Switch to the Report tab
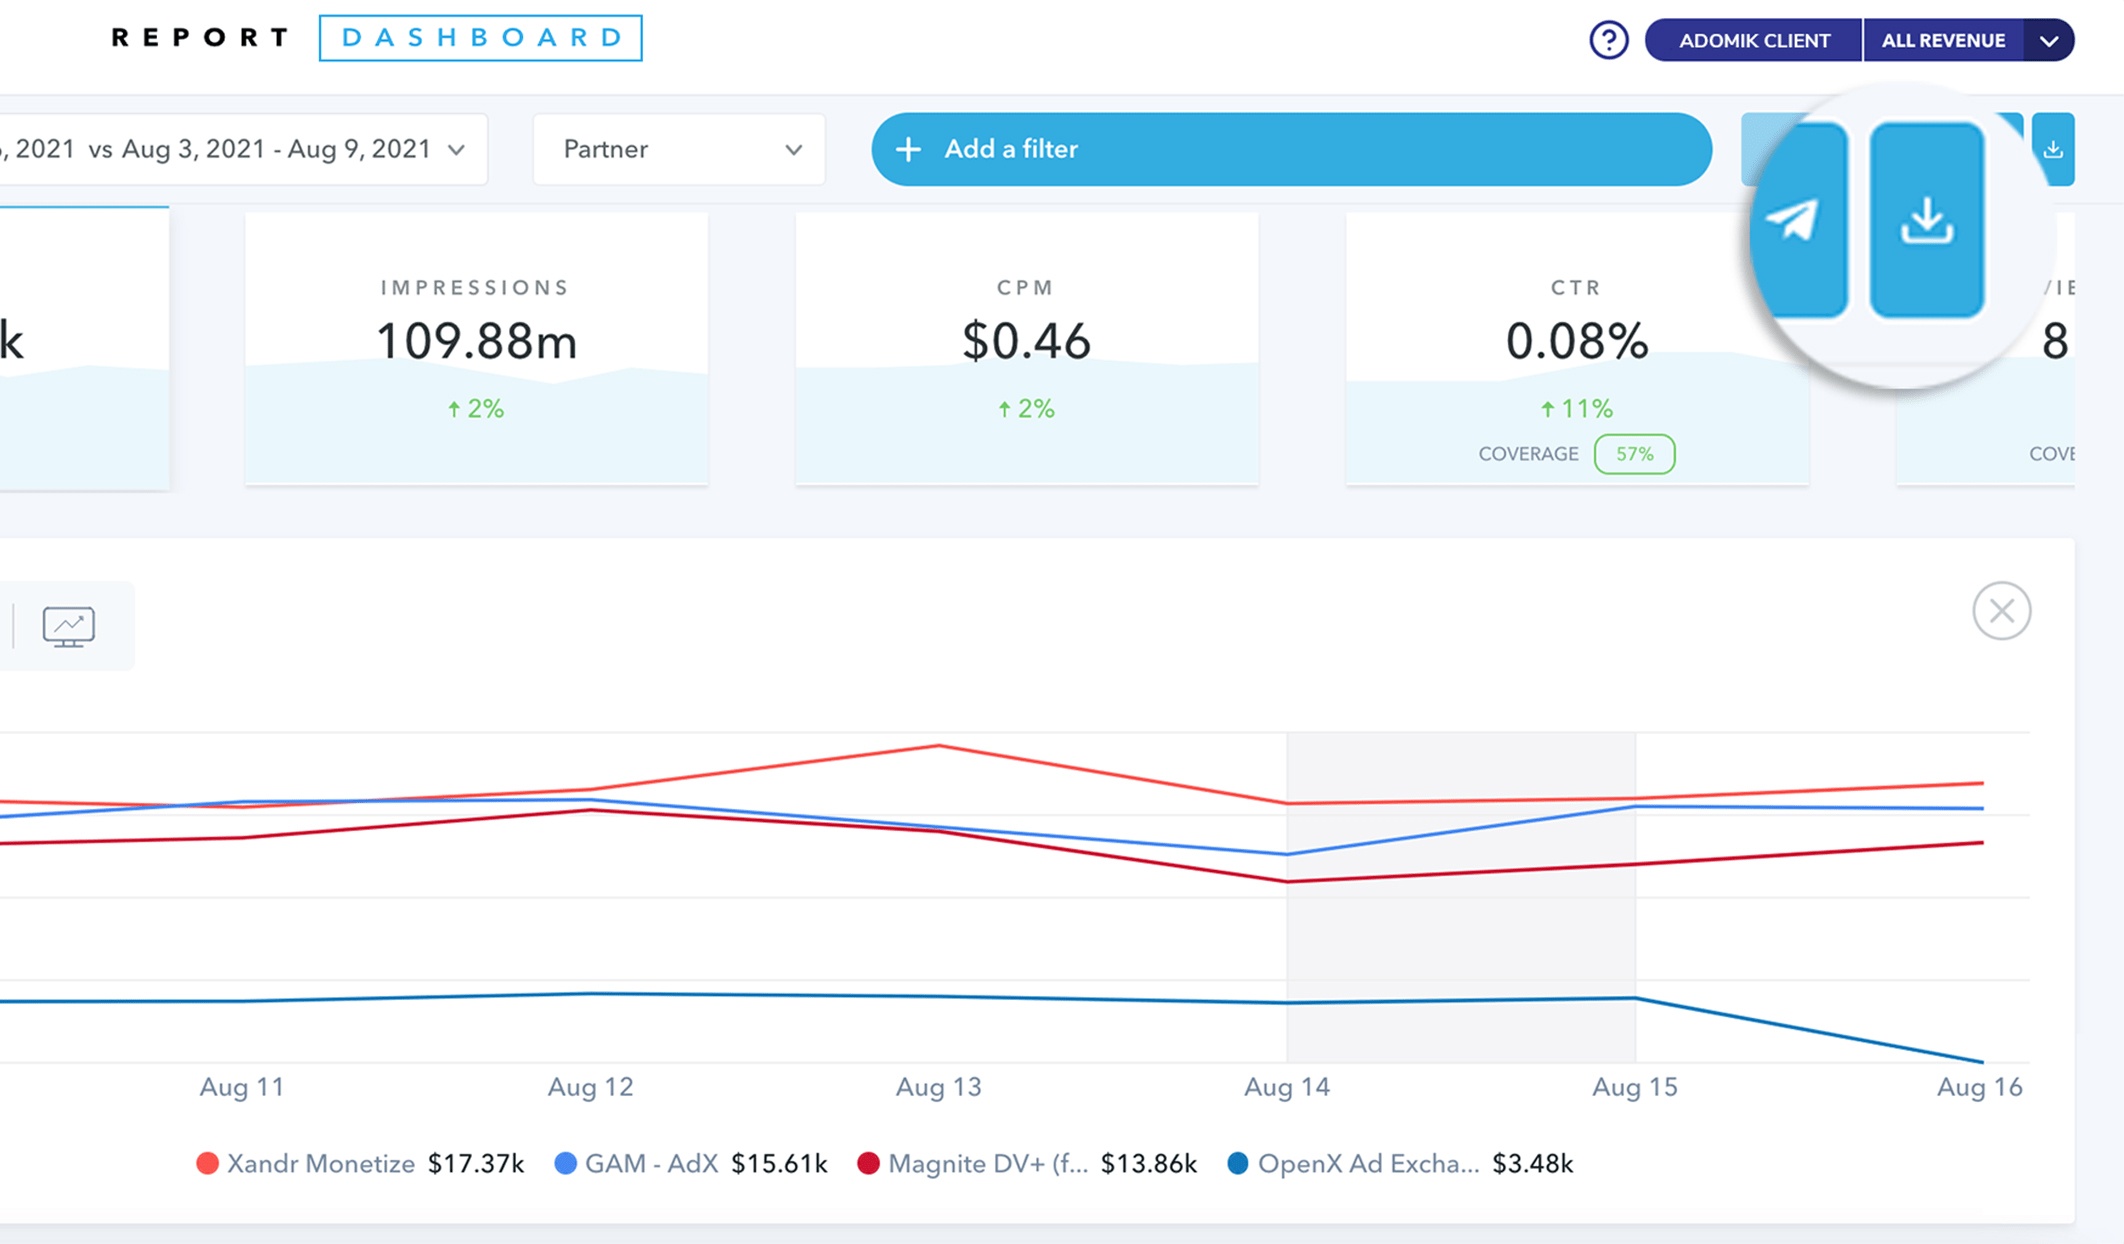The image size is (2124, 1244). [x=200, y=38]
